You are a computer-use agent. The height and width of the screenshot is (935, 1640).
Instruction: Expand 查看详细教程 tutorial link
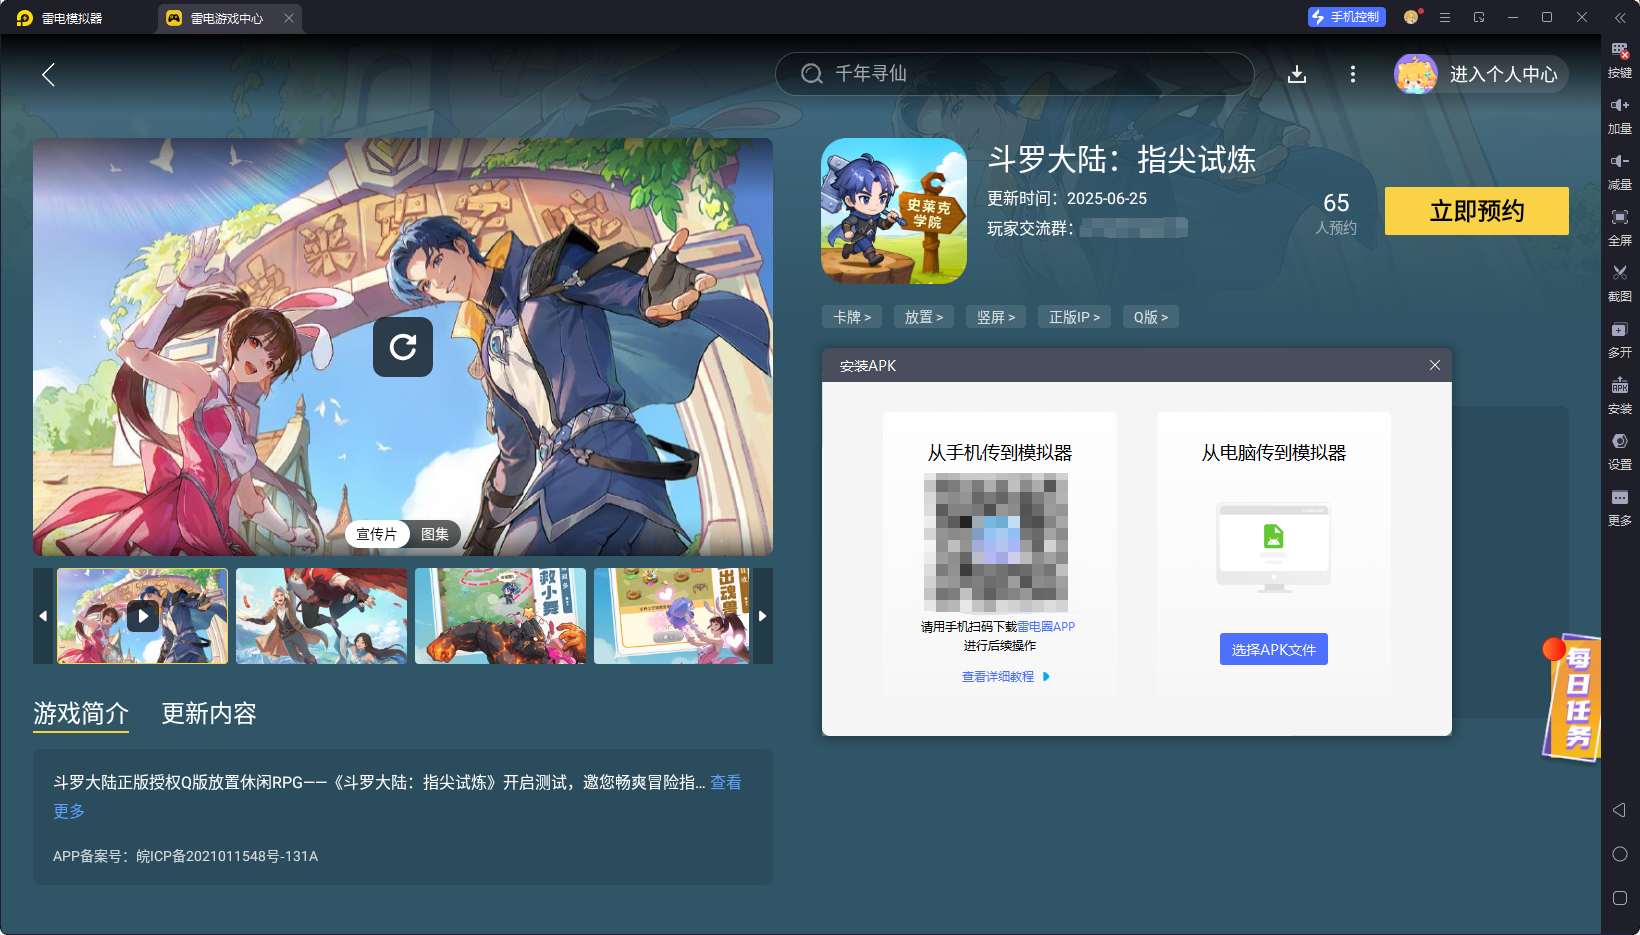pos(1005,677)
